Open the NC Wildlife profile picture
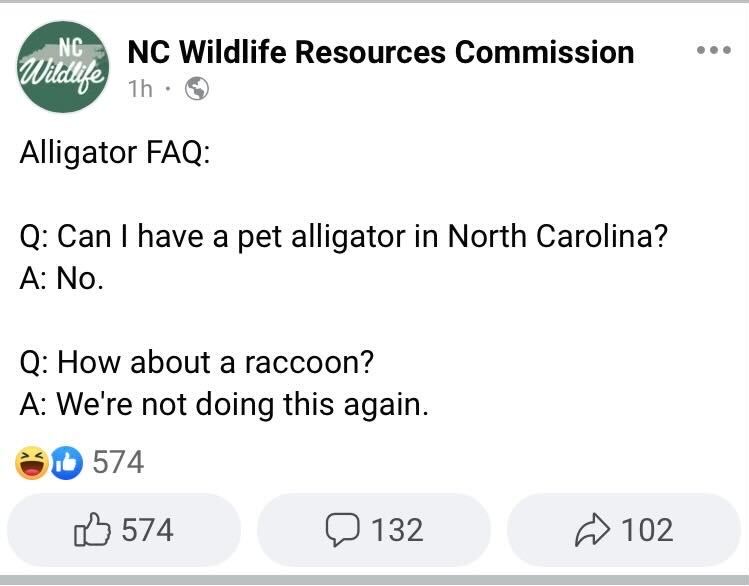The height and width of the screenshot is (586, 749). 64,67
